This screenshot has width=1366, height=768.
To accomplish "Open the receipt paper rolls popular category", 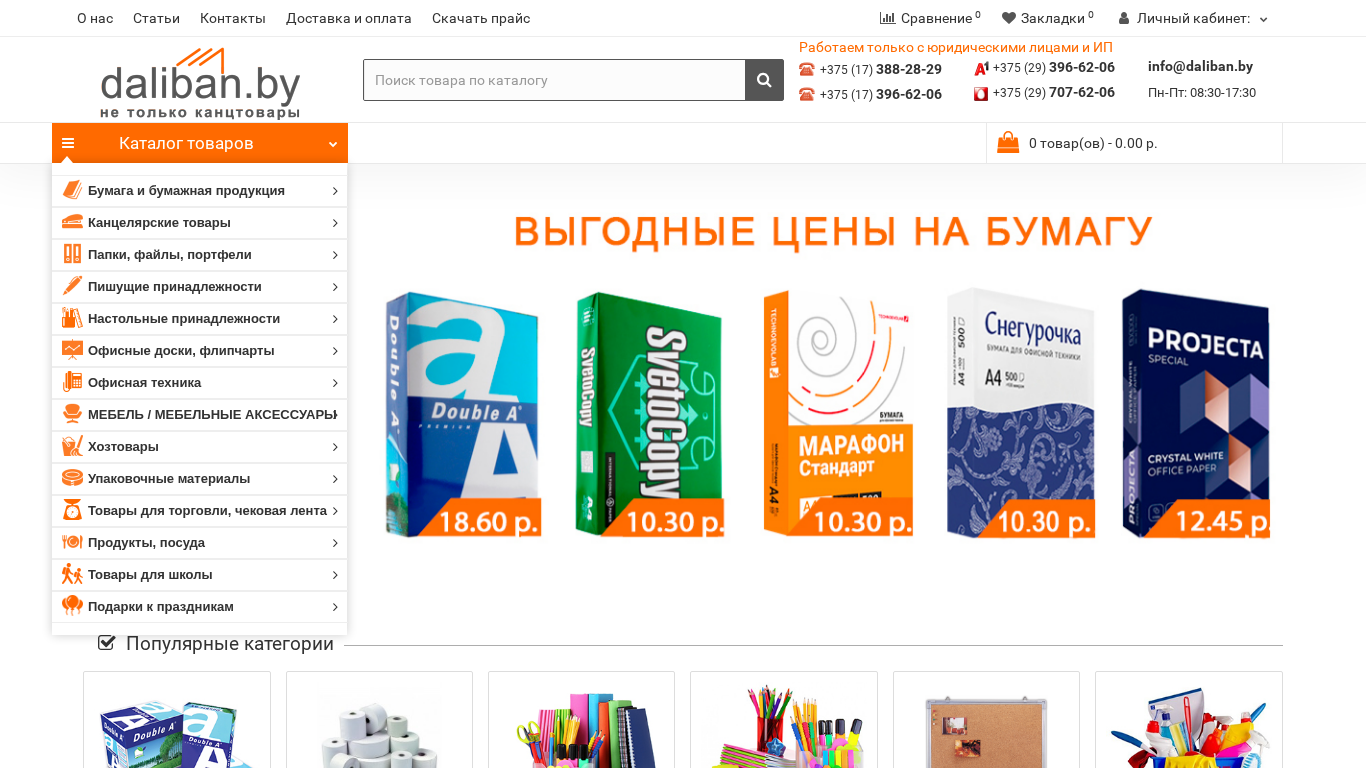I will point(379,720).
